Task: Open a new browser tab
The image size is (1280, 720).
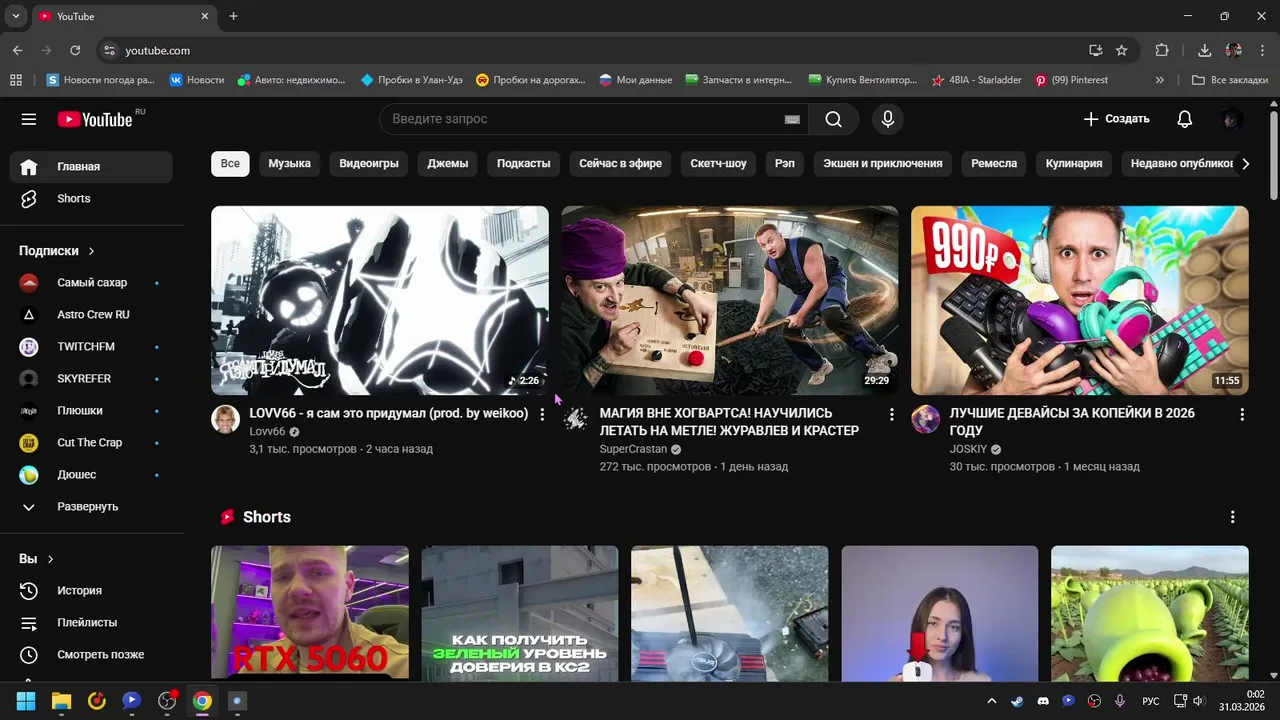Action: pos(233,16)
